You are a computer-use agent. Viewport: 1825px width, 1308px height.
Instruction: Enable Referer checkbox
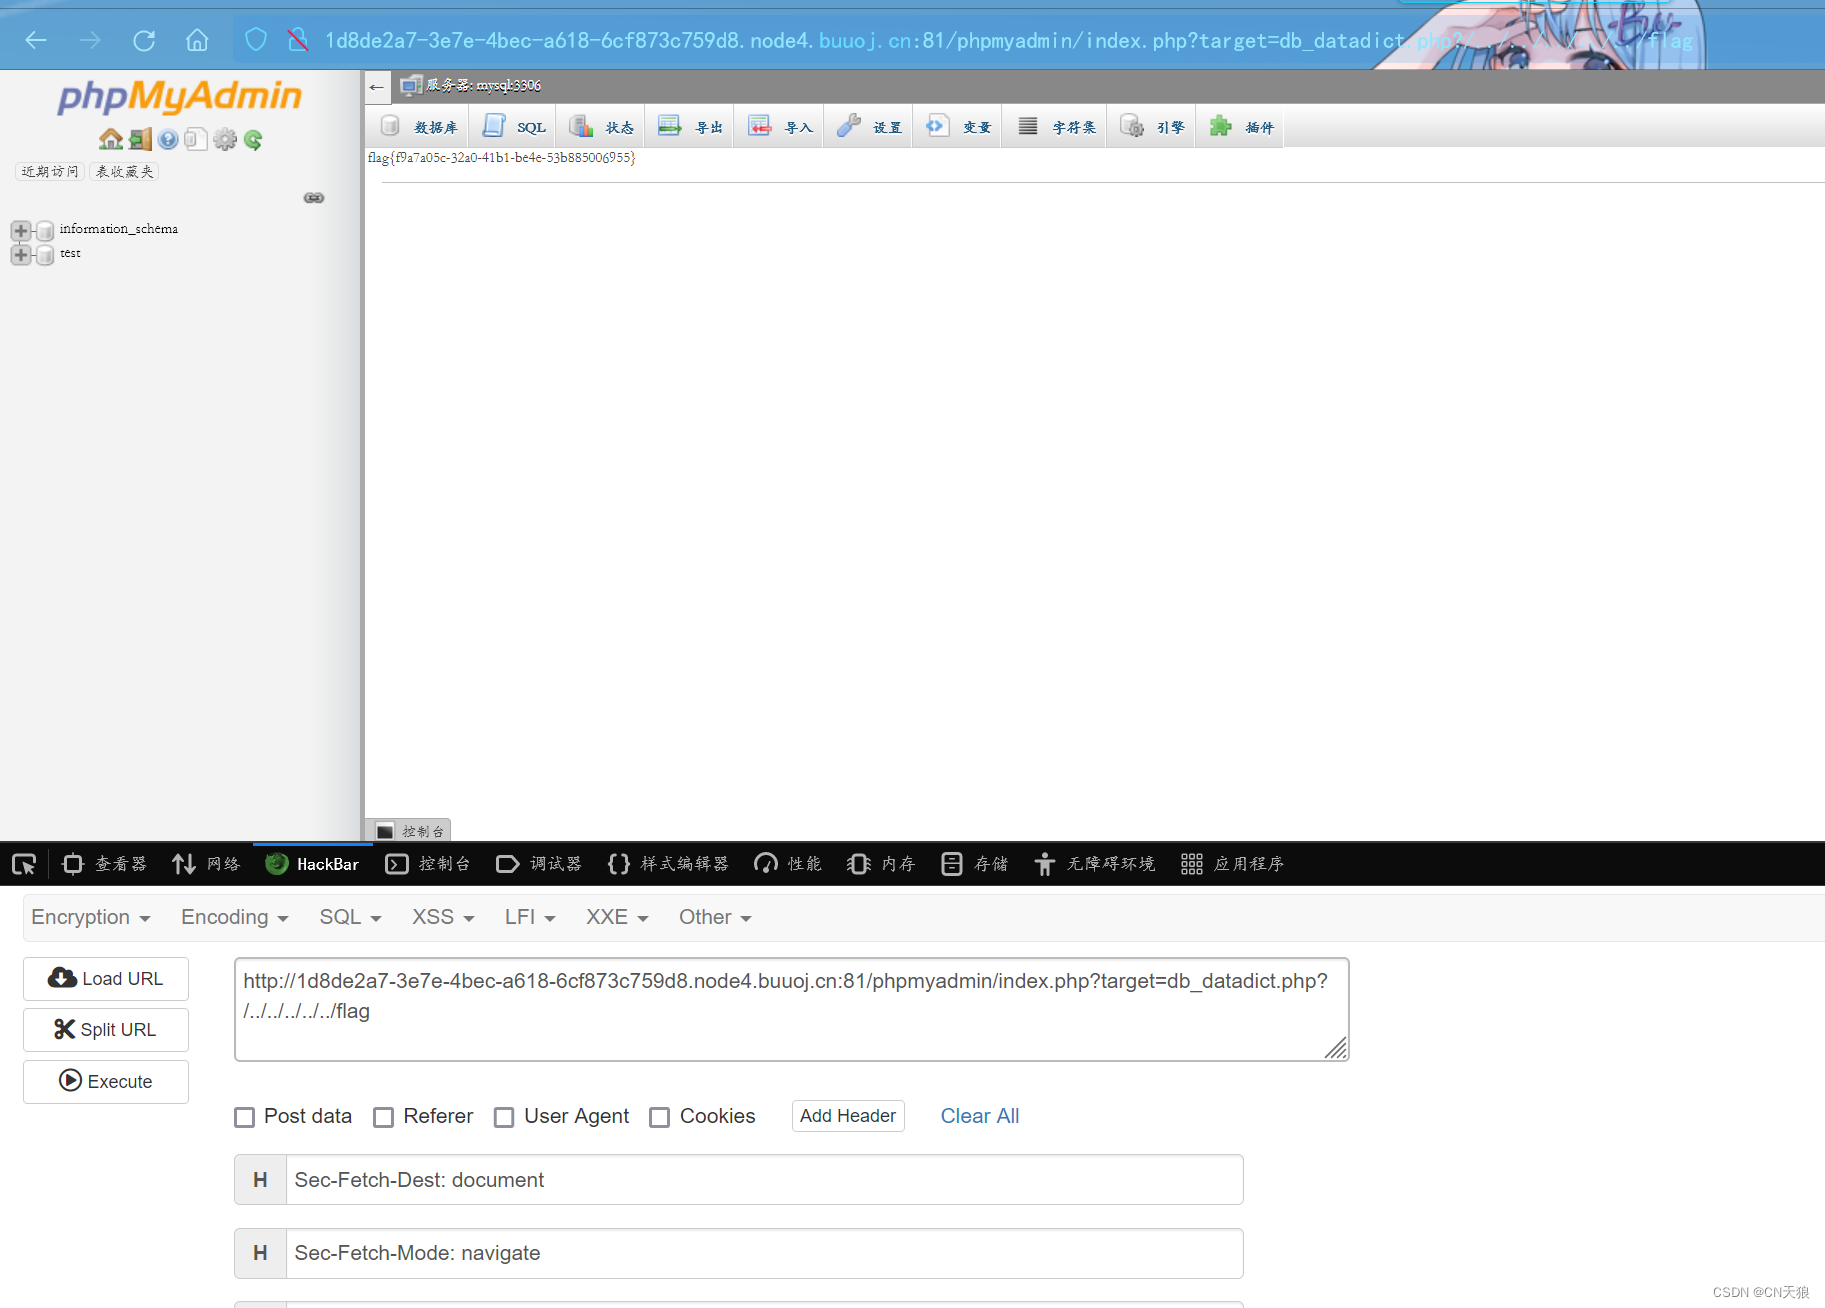(x=383, y=1117)
